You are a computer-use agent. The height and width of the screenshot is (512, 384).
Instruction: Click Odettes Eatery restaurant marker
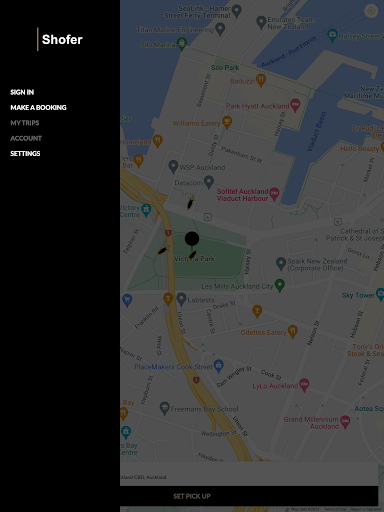pos(293,332)
